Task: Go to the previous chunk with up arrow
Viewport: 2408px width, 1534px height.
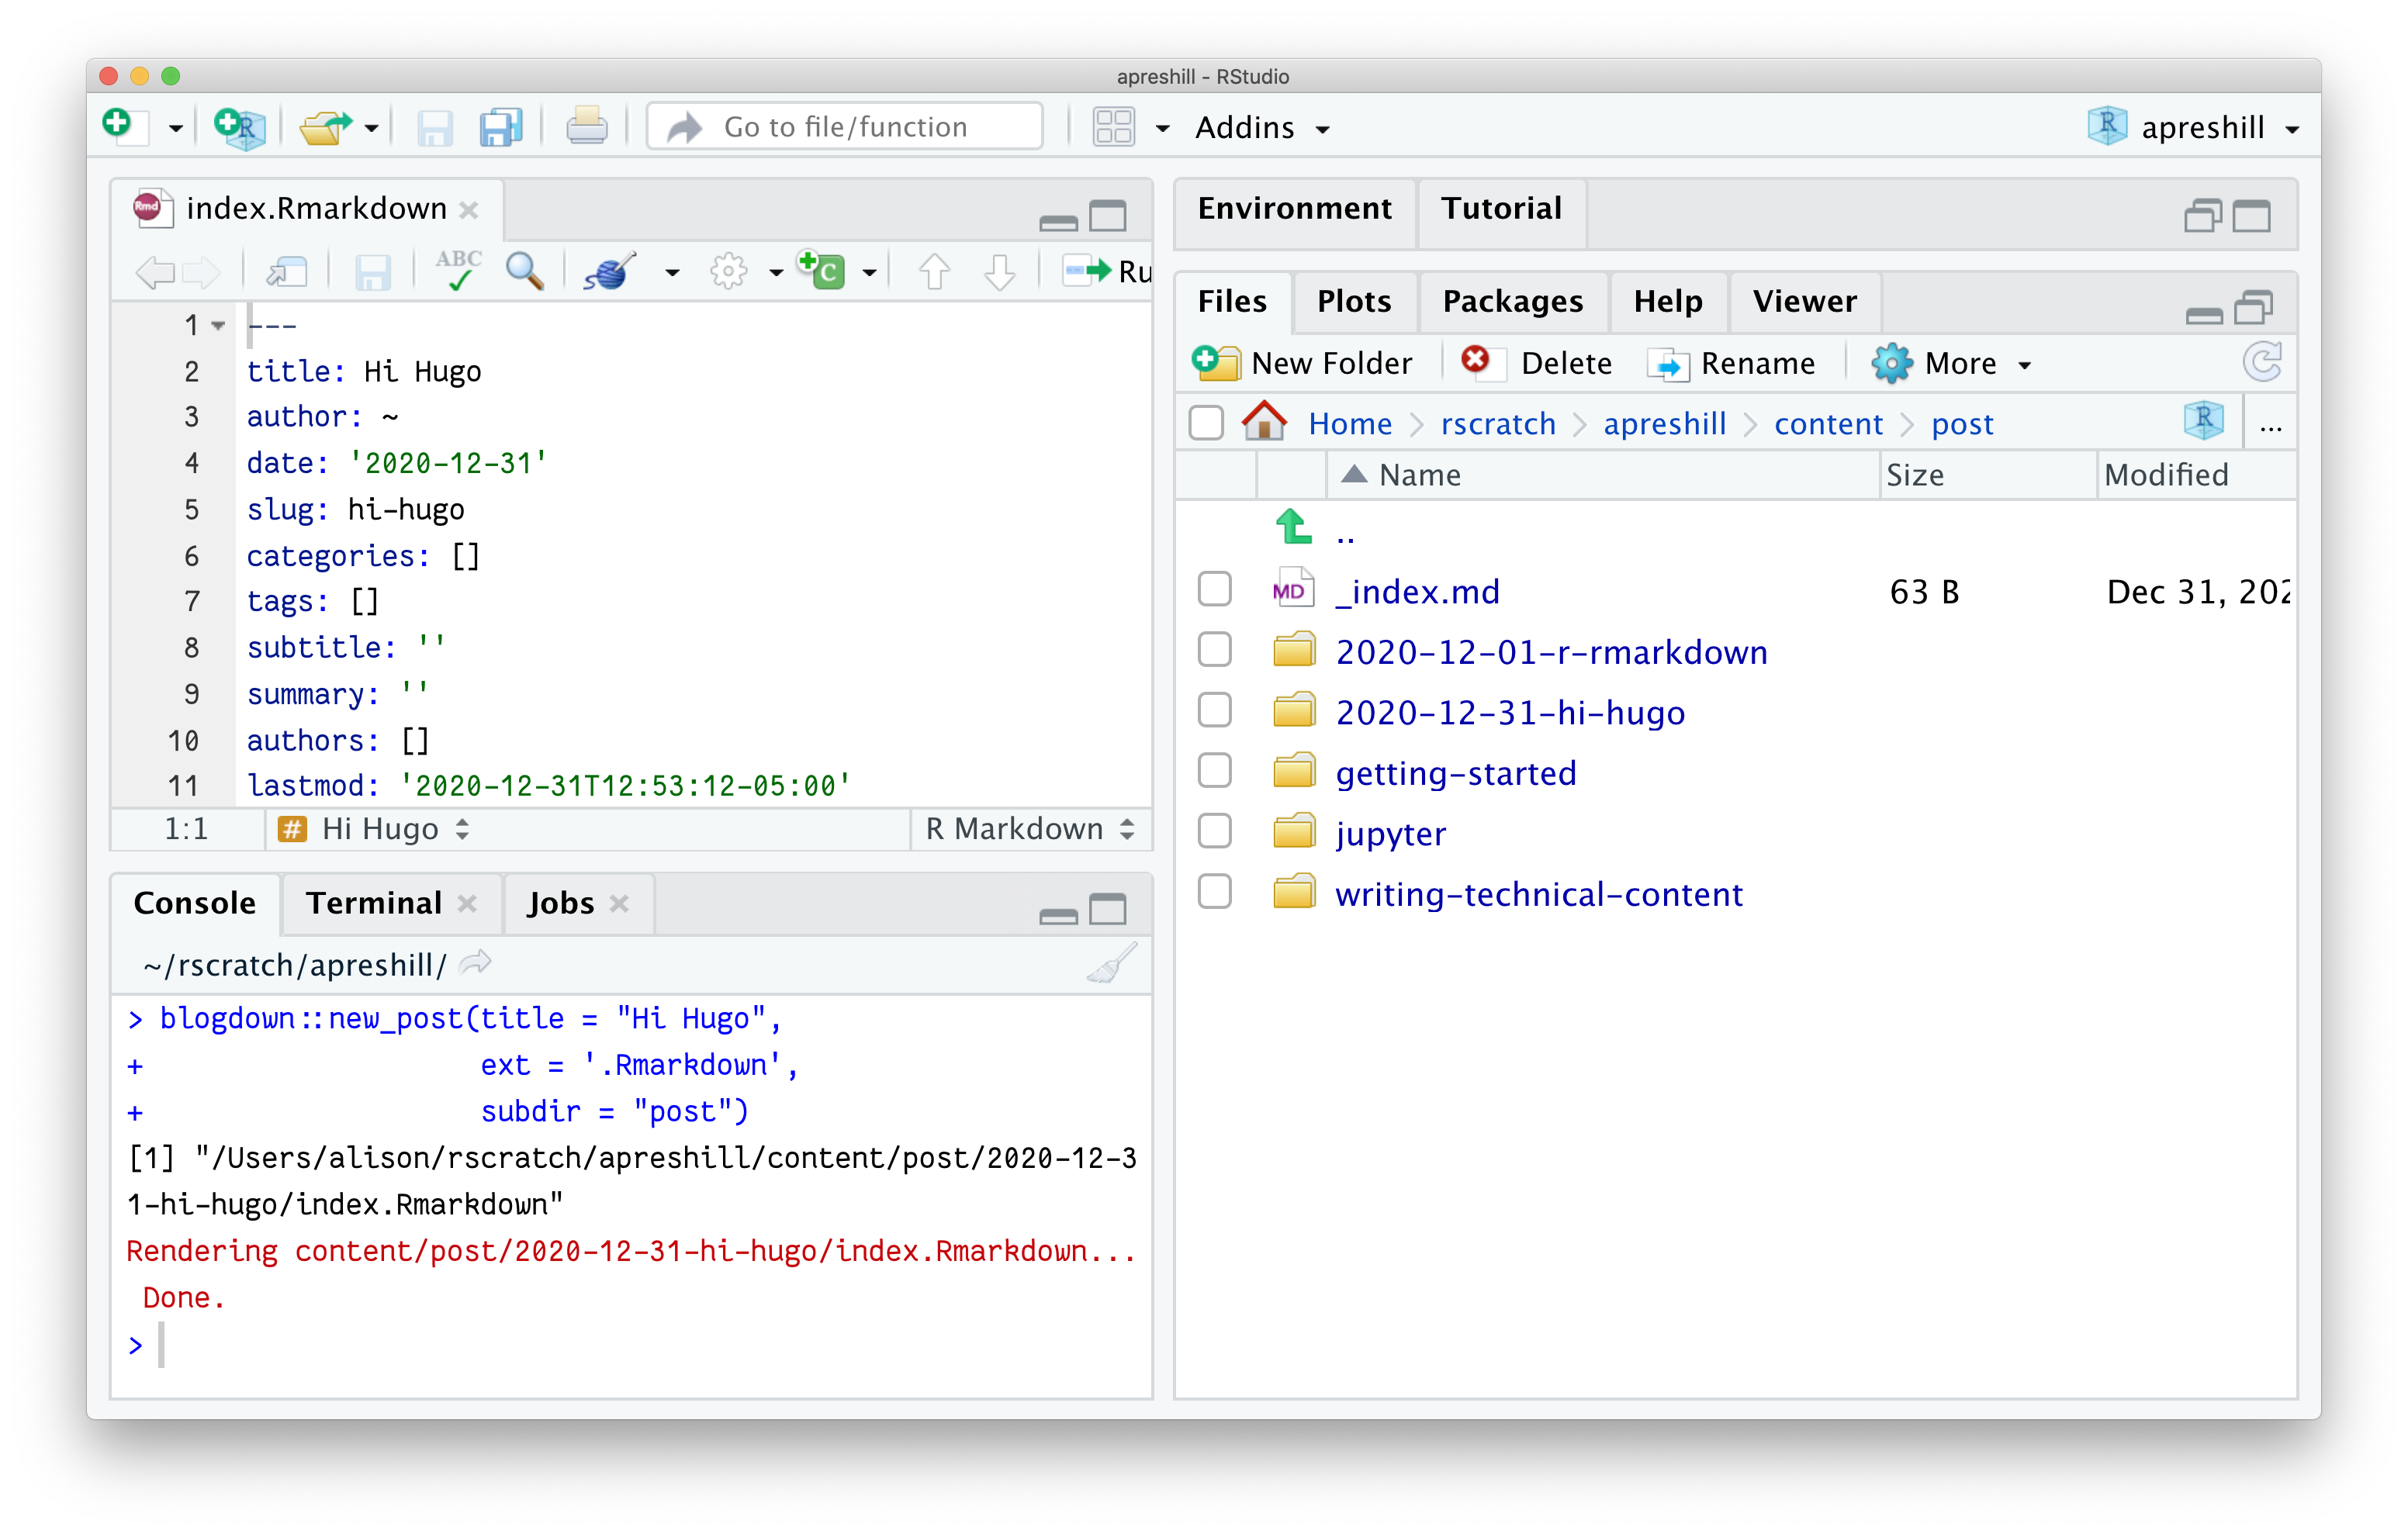Action: (x=934, y=271)
